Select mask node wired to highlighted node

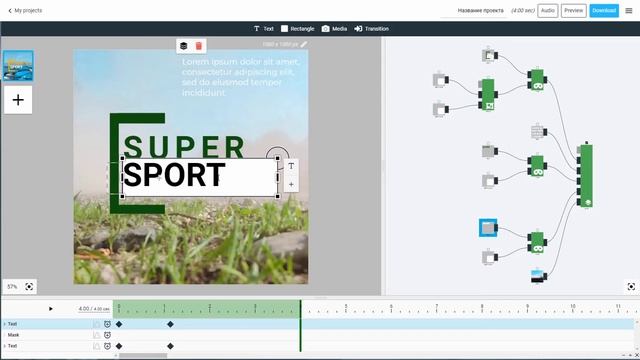click(489, 257)
